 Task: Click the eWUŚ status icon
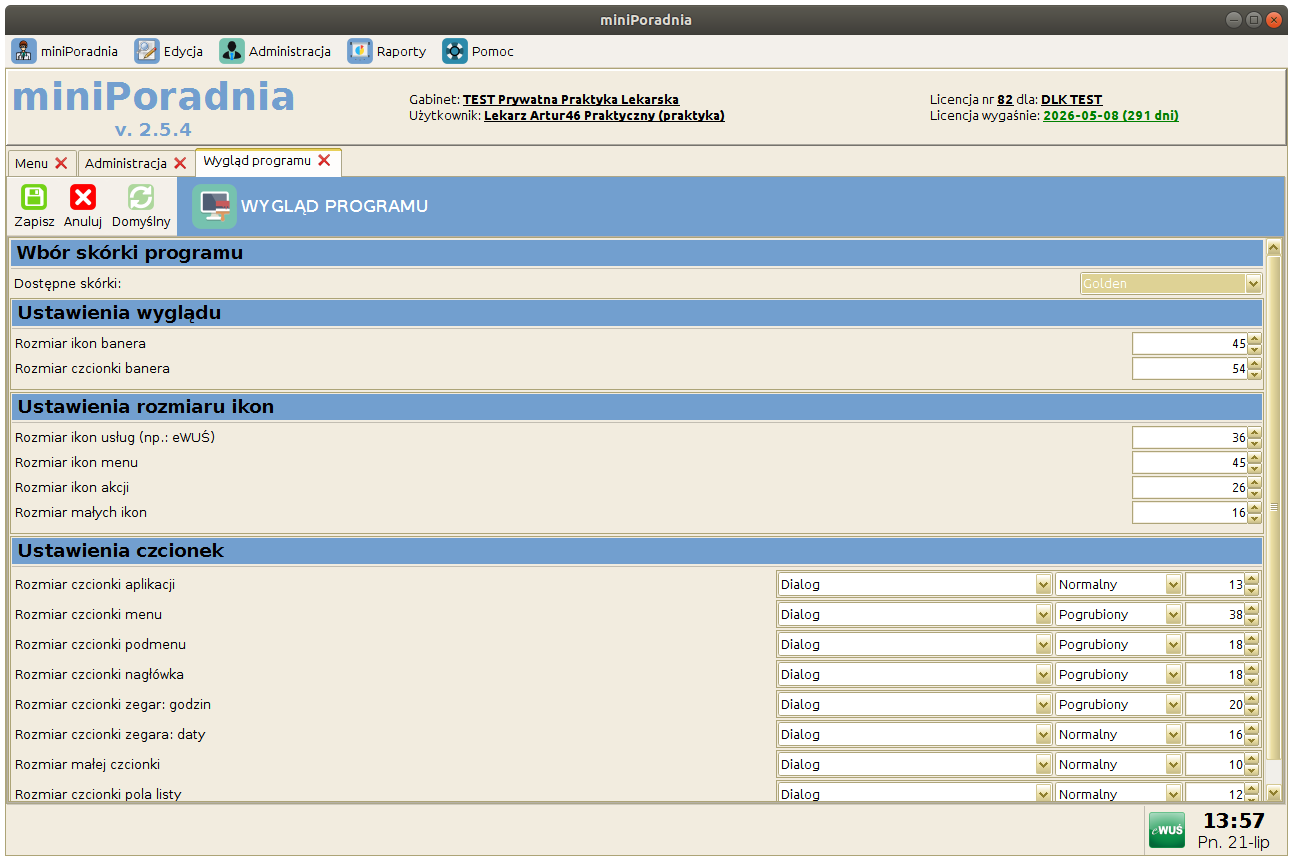1166,829
